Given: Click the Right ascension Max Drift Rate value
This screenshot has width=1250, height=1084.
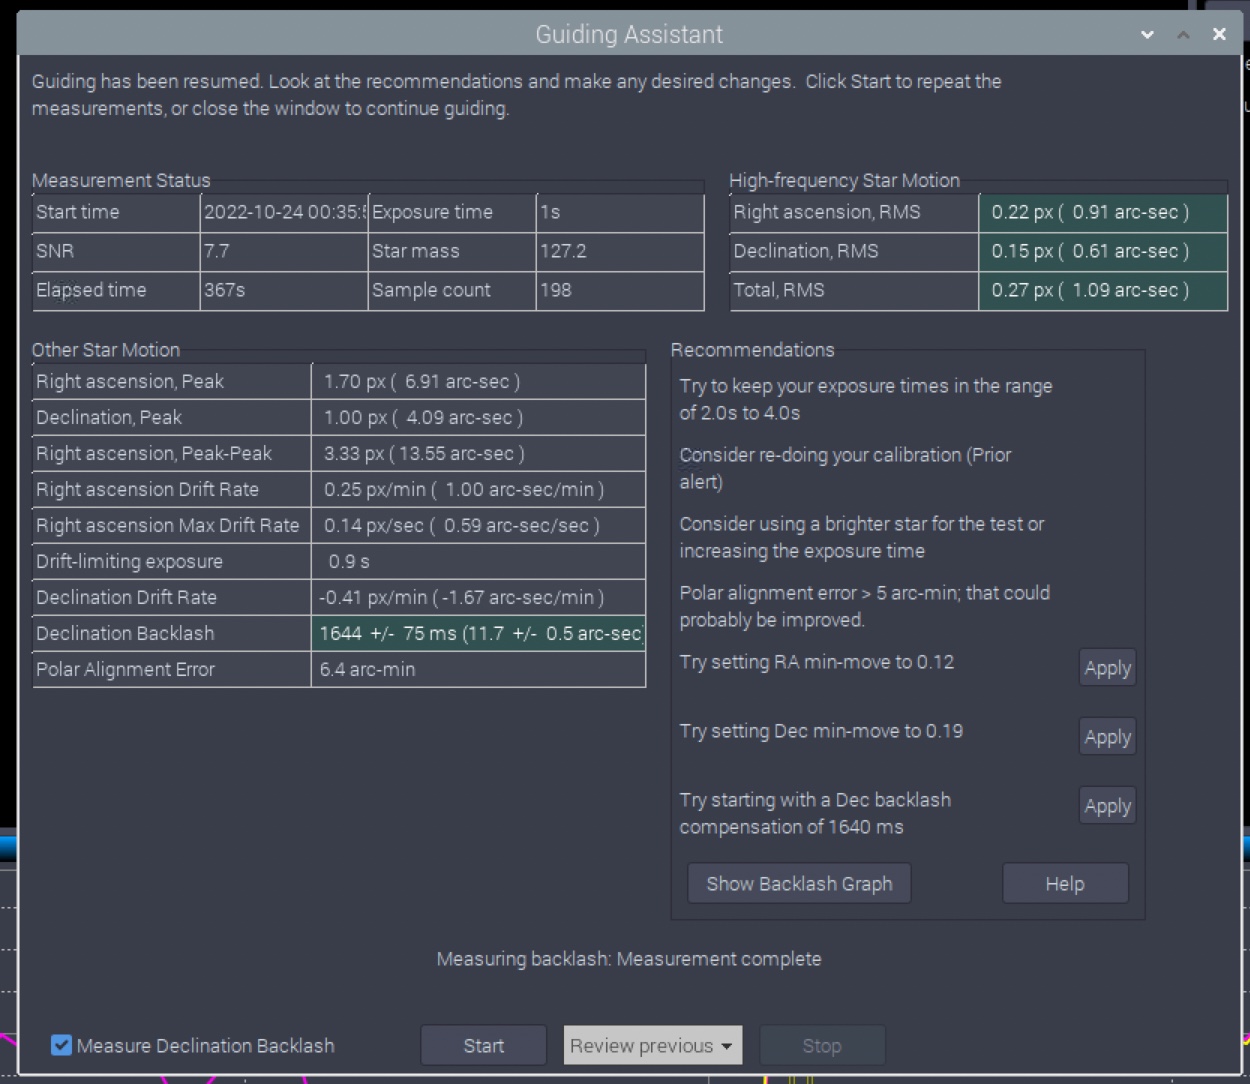Looking at the screenshot, I should [x=479, y=526].
